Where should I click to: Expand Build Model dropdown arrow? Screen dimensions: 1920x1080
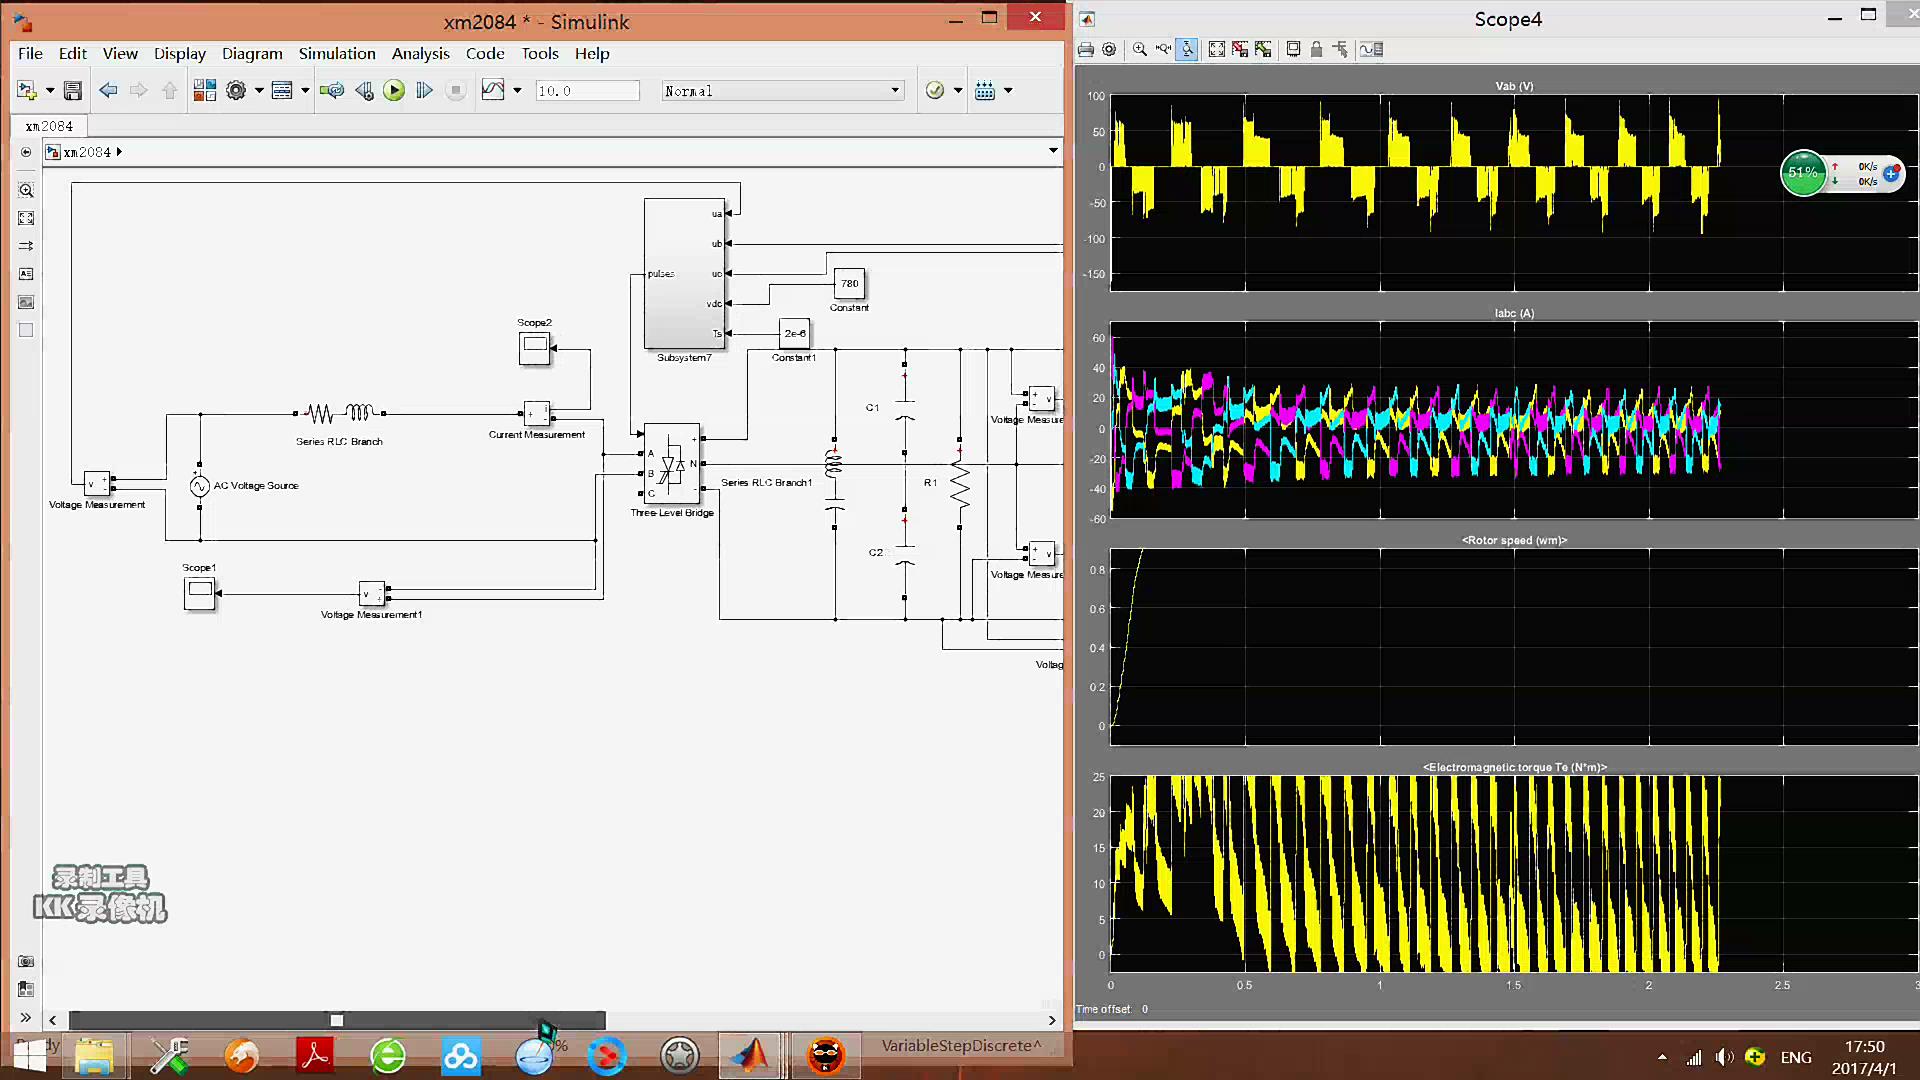(1008, 91)
